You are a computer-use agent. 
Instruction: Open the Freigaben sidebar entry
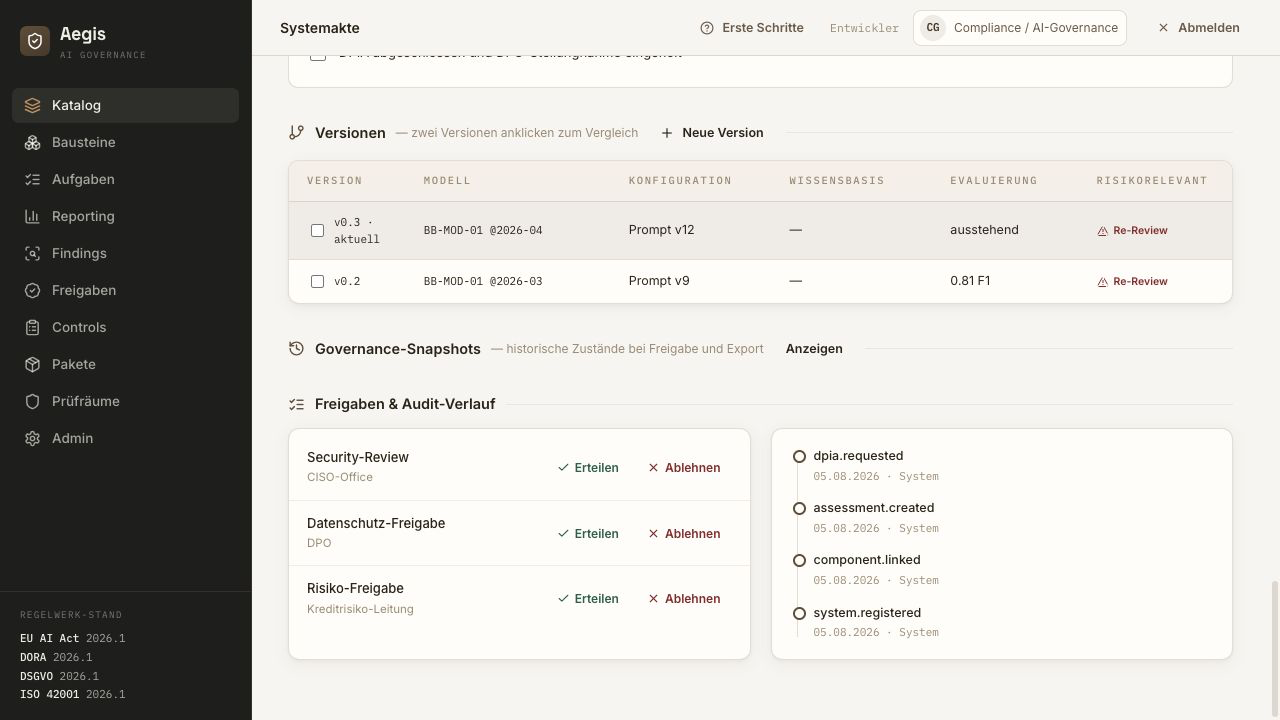tap(125, 290)
